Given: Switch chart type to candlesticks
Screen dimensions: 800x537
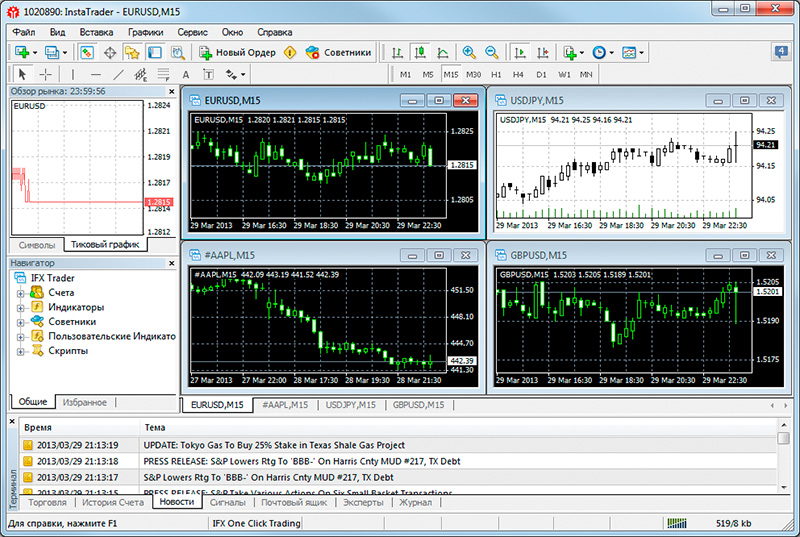Looking at the screenshot, I should [x=420, y=52].
